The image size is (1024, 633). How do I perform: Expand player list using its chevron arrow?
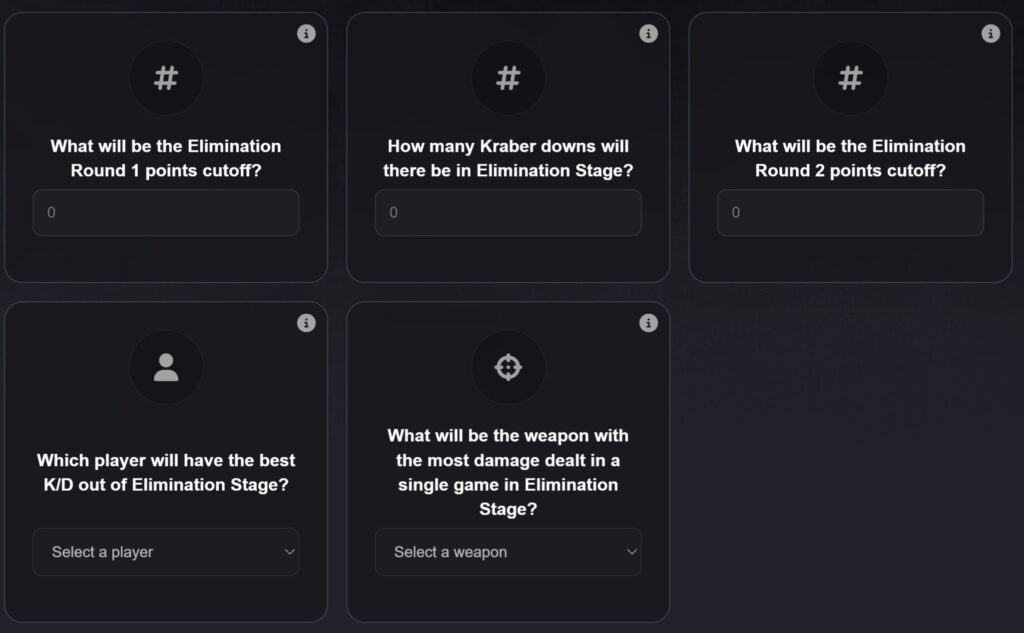290,552
